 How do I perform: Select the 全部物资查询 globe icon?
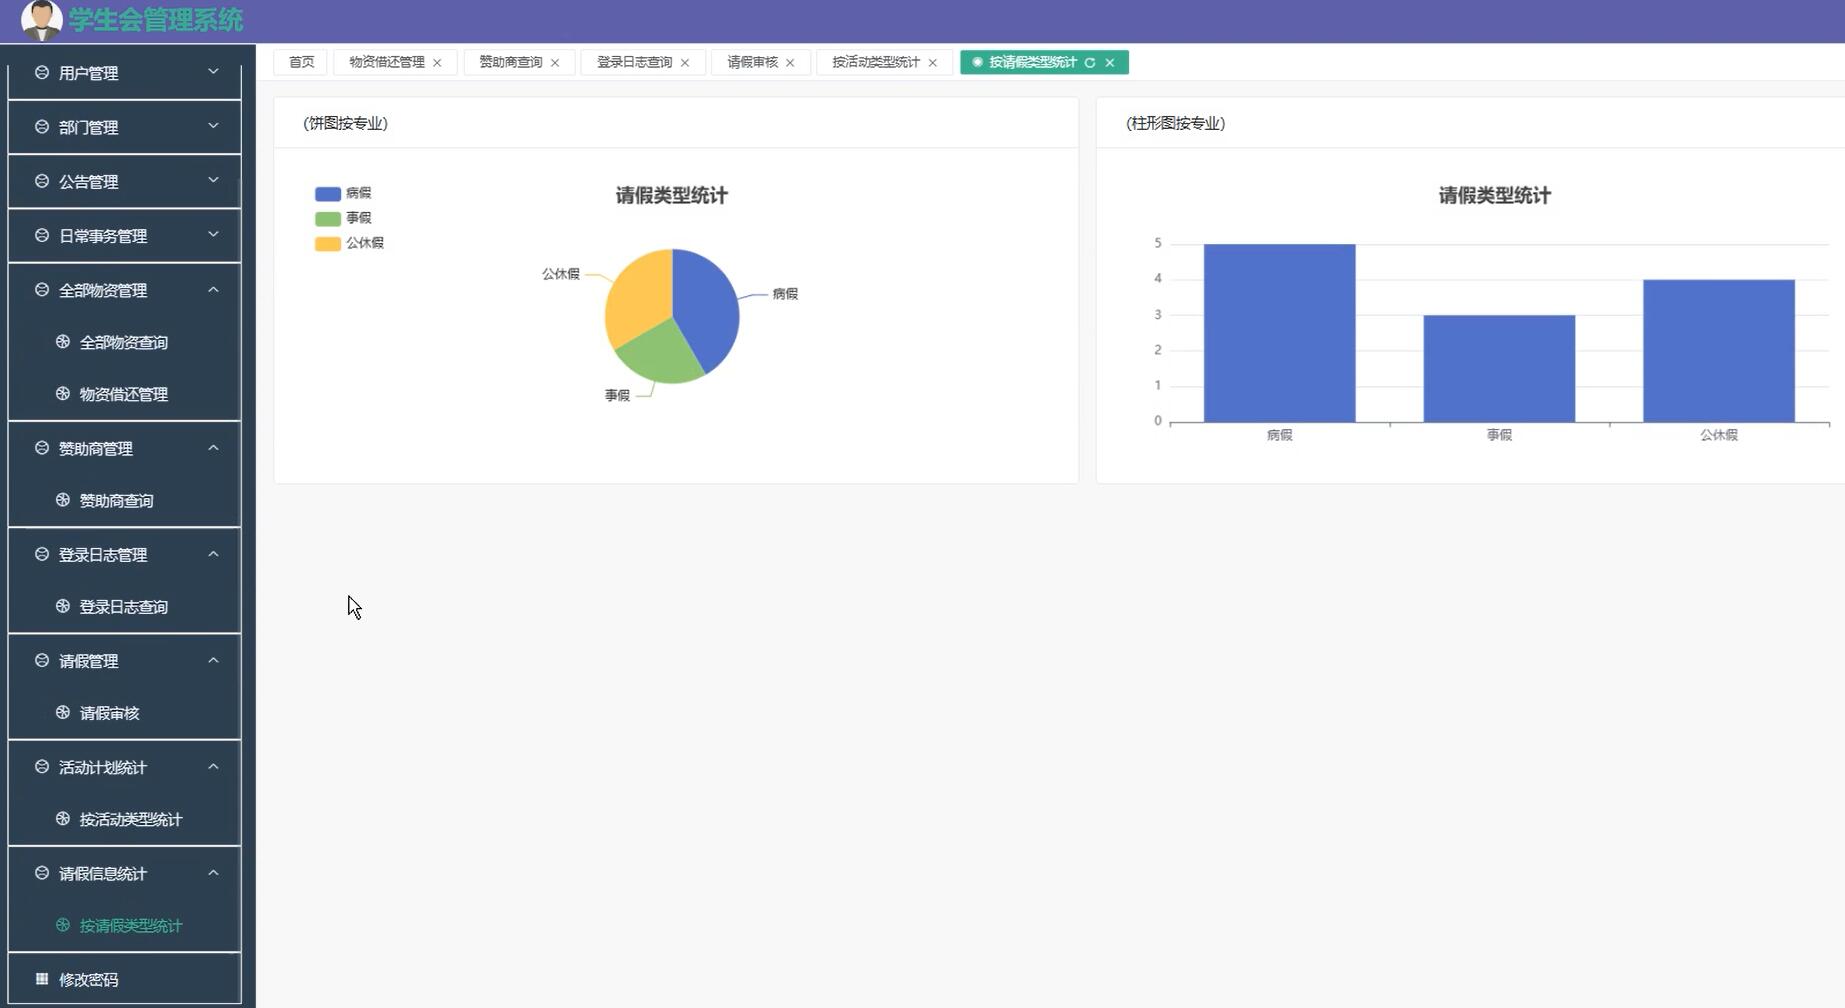[61, 341]
